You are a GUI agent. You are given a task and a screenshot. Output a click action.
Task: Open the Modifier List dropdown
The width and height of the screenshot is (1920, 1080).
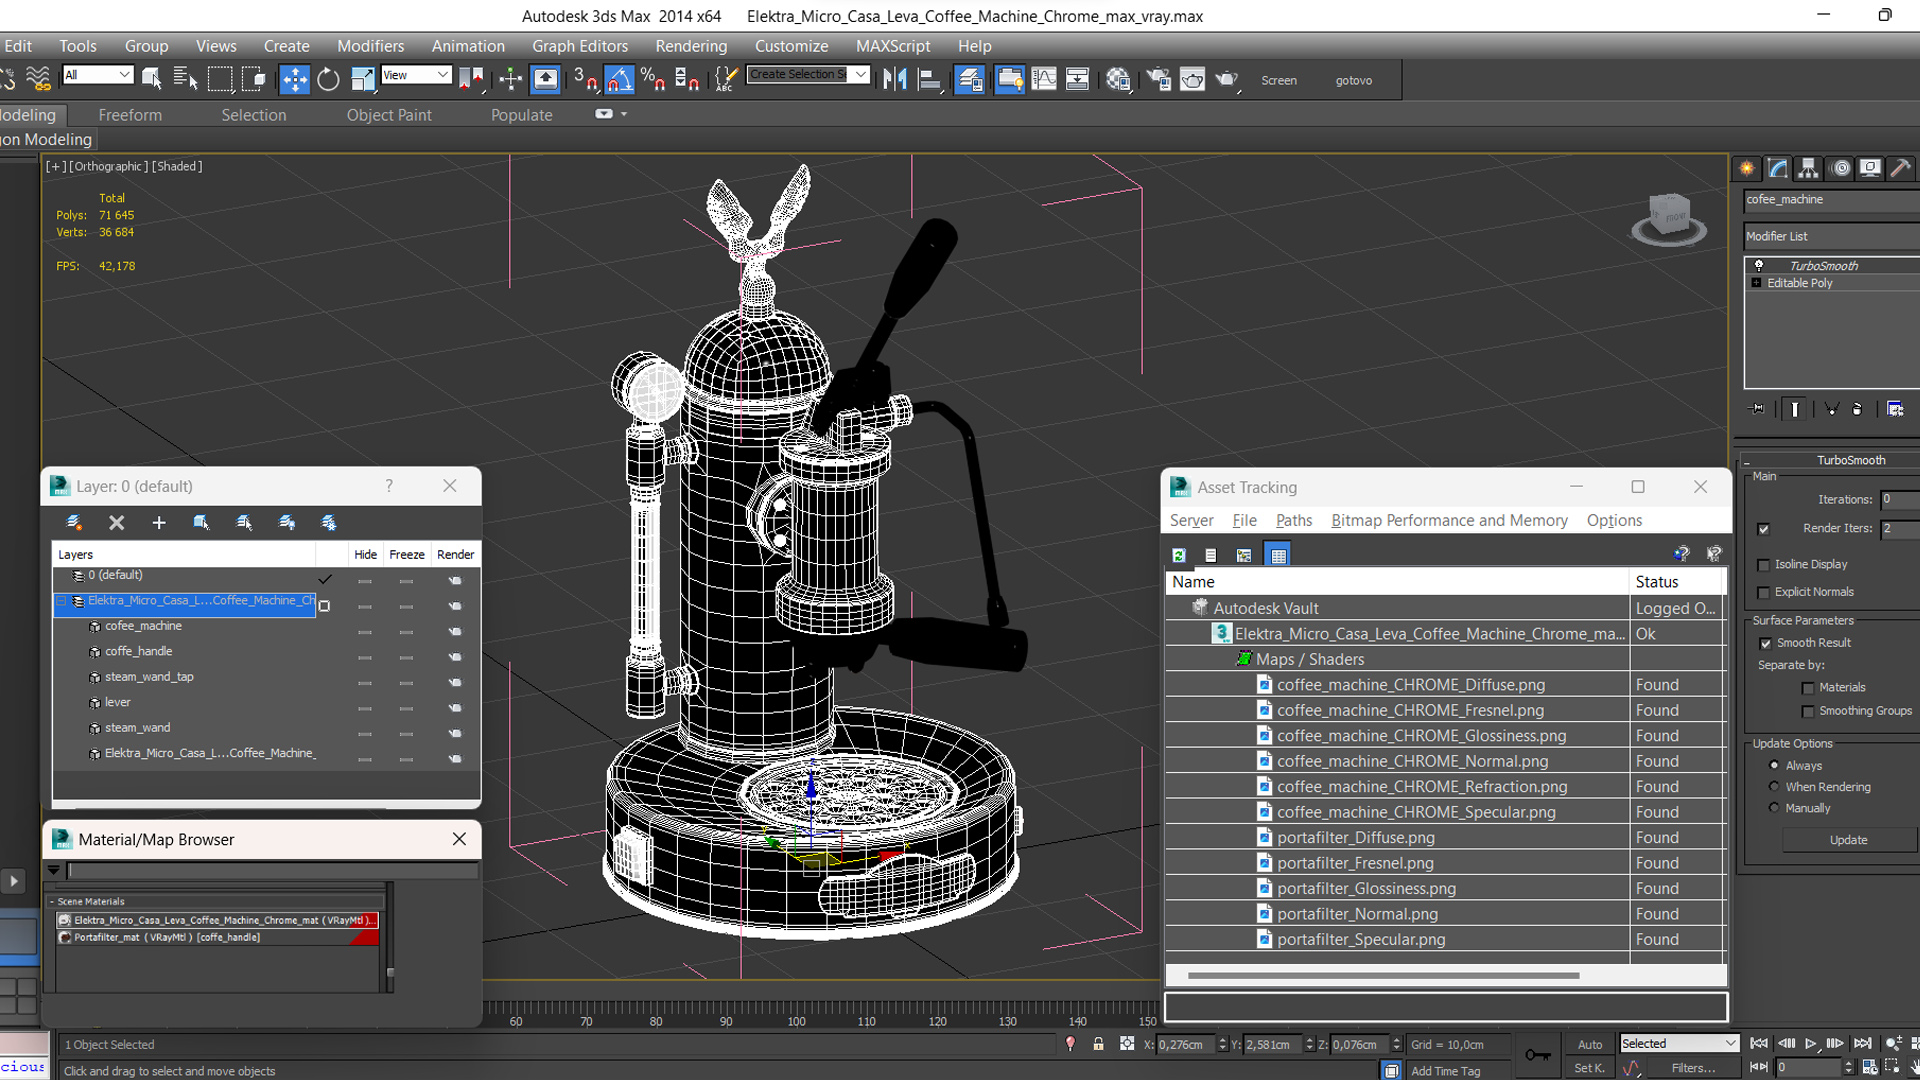coord(1831,237)
